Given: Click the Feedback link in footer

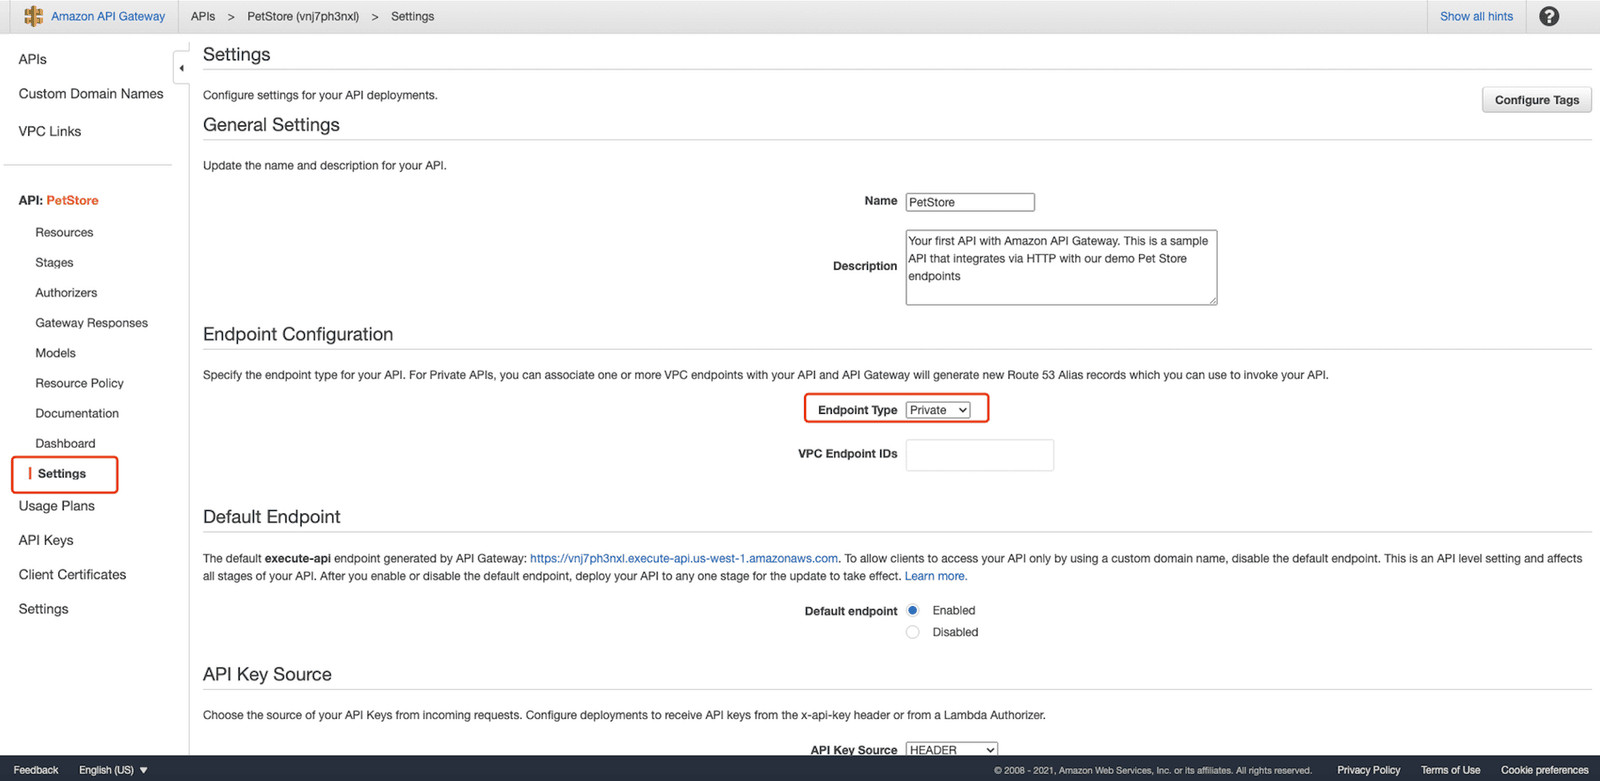Looking at the screenshot, I should click(x=36, y=770).
